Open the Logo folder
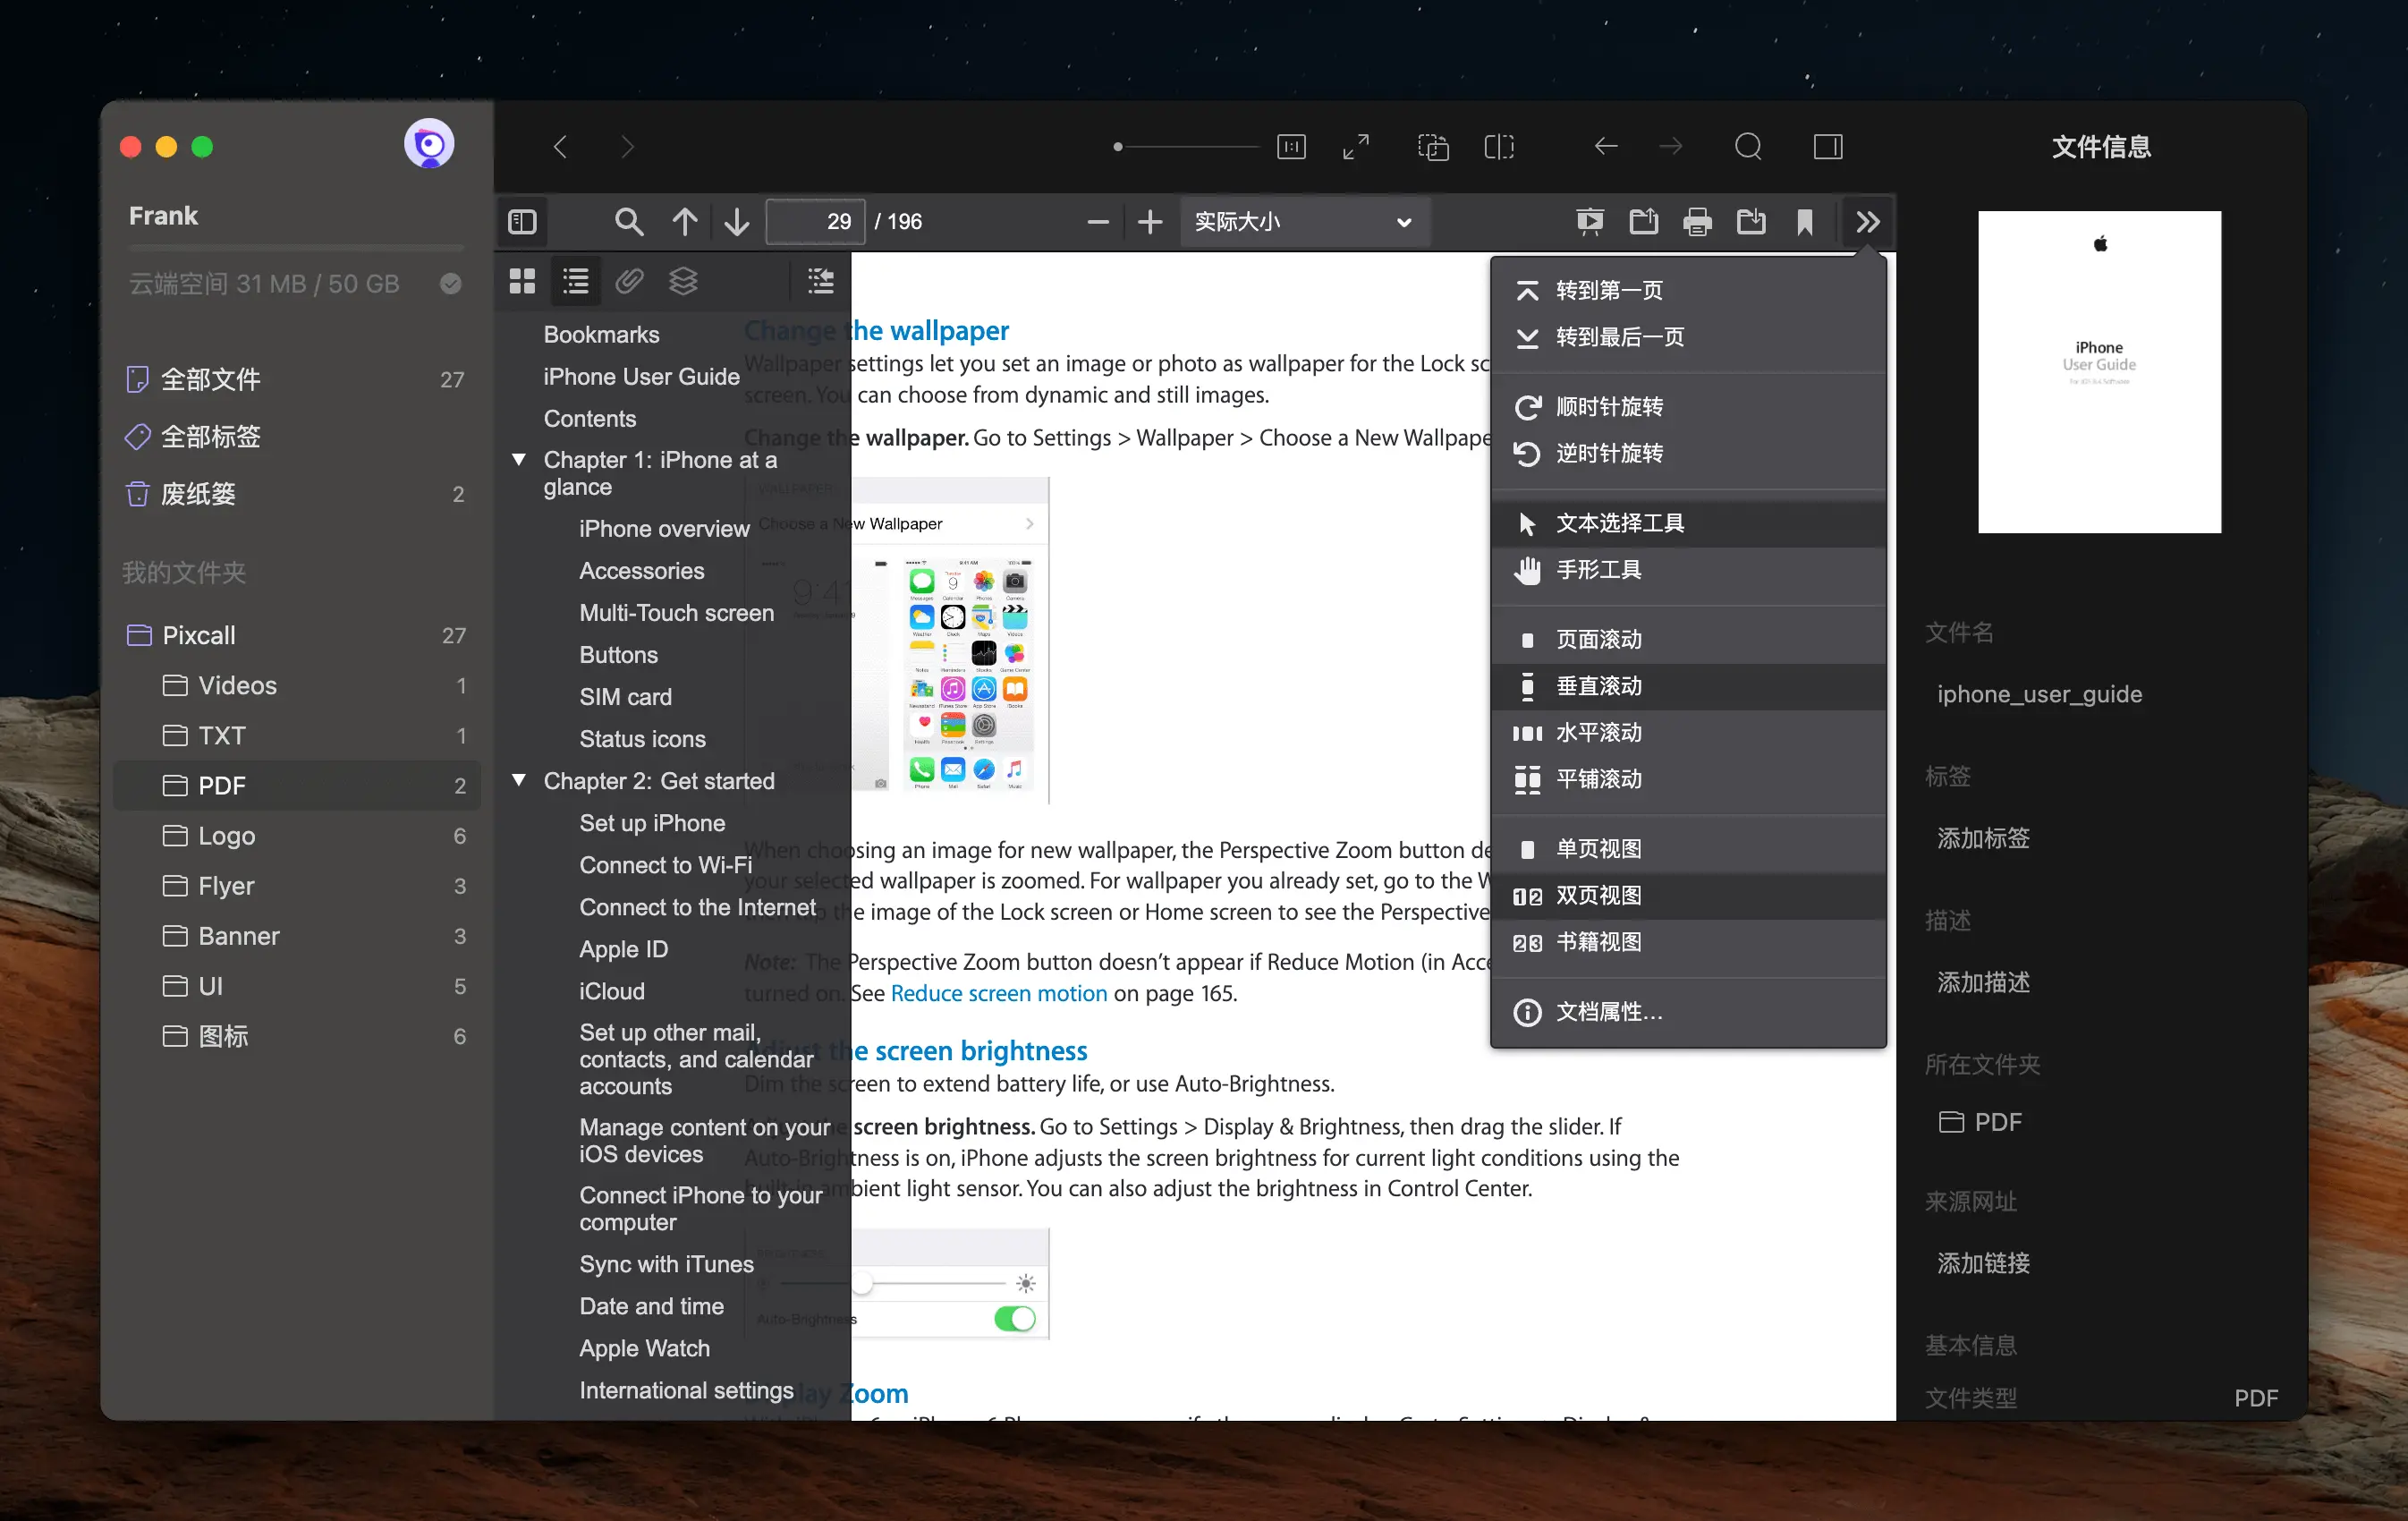The image size is (2408, 1521). [x=297, y=835]
